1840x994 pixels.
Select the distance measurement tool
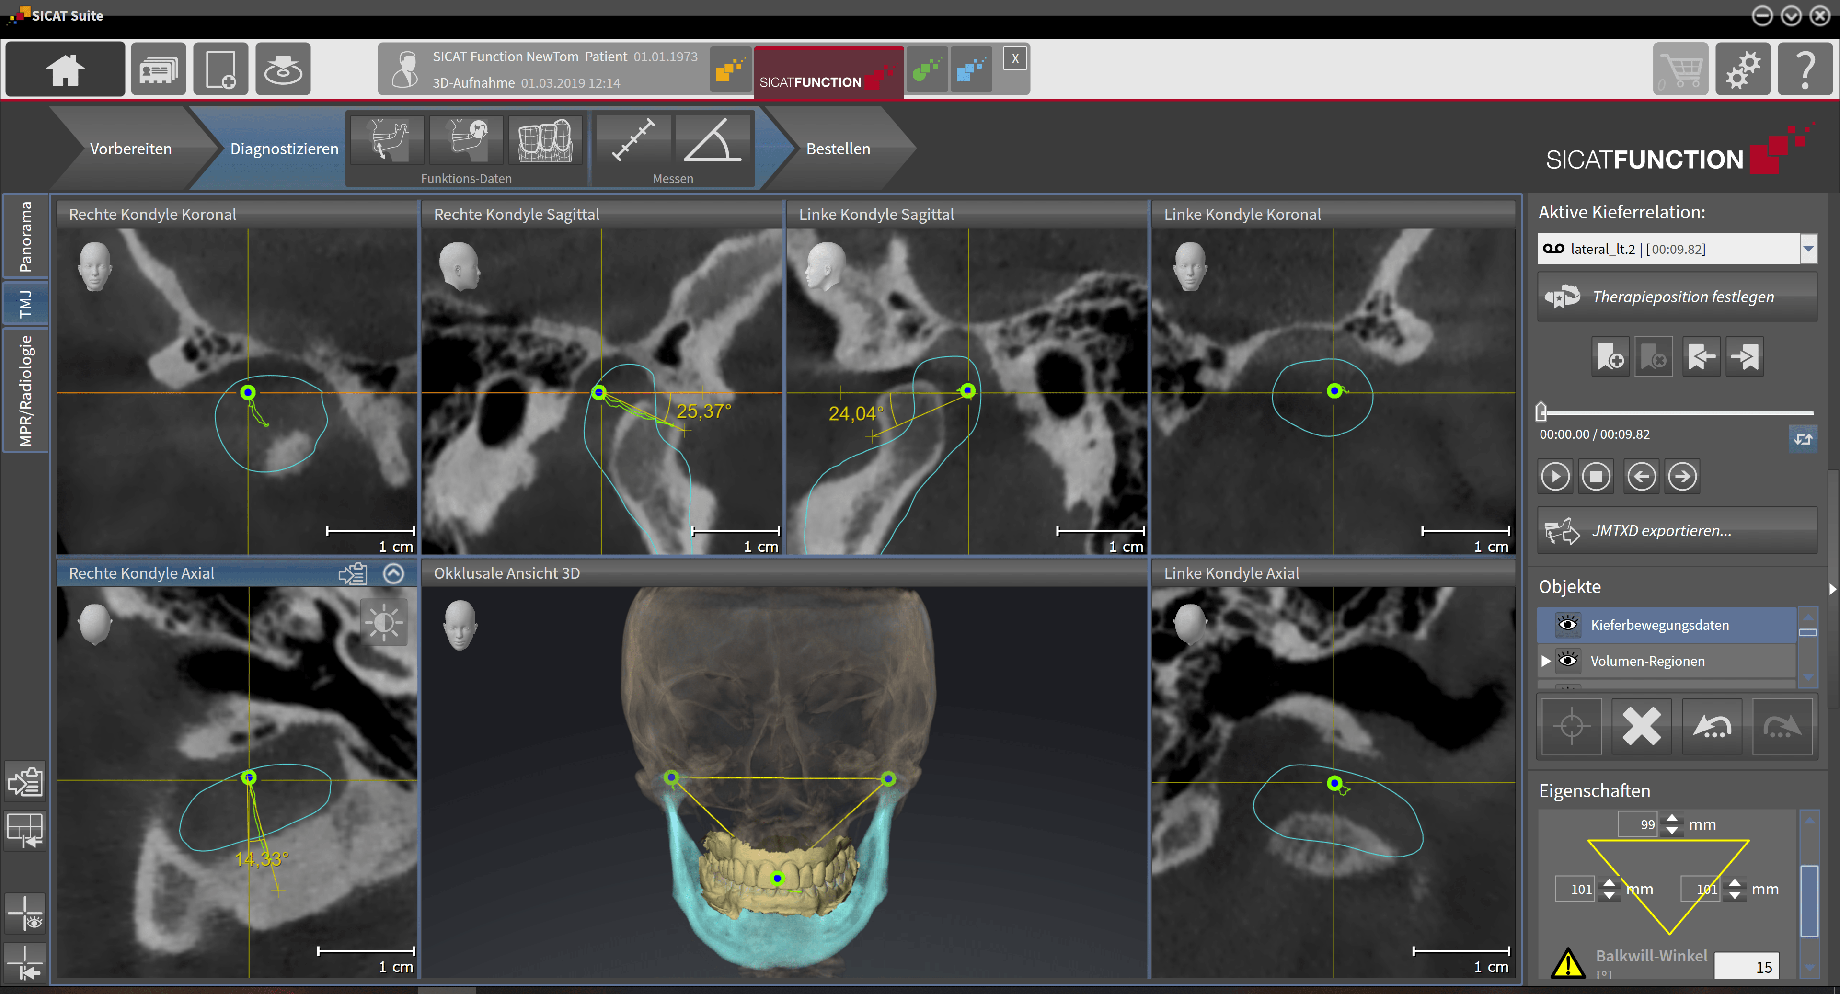click(x=633, y=141)
